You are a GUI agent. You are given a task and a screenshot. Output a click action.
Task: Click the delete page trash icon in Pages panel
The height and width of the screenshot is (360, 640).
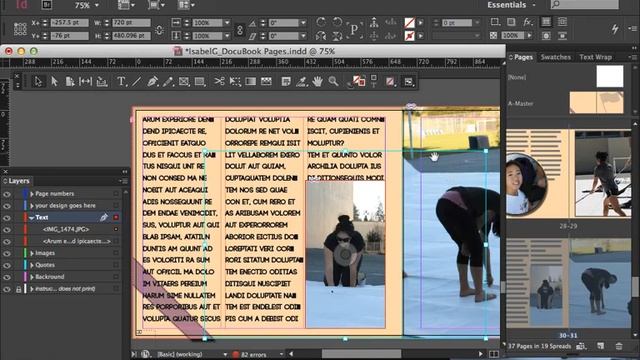[x=619, y=346]
